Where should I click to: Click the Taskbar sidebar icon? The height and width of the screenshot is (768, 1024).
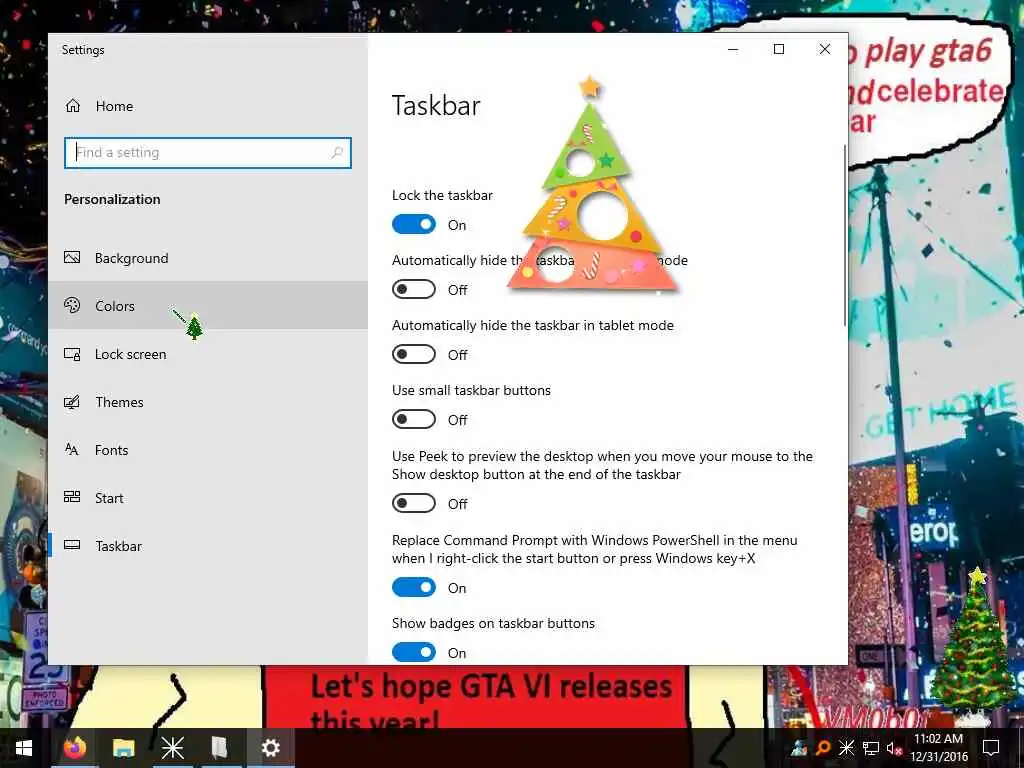[72, 545]
